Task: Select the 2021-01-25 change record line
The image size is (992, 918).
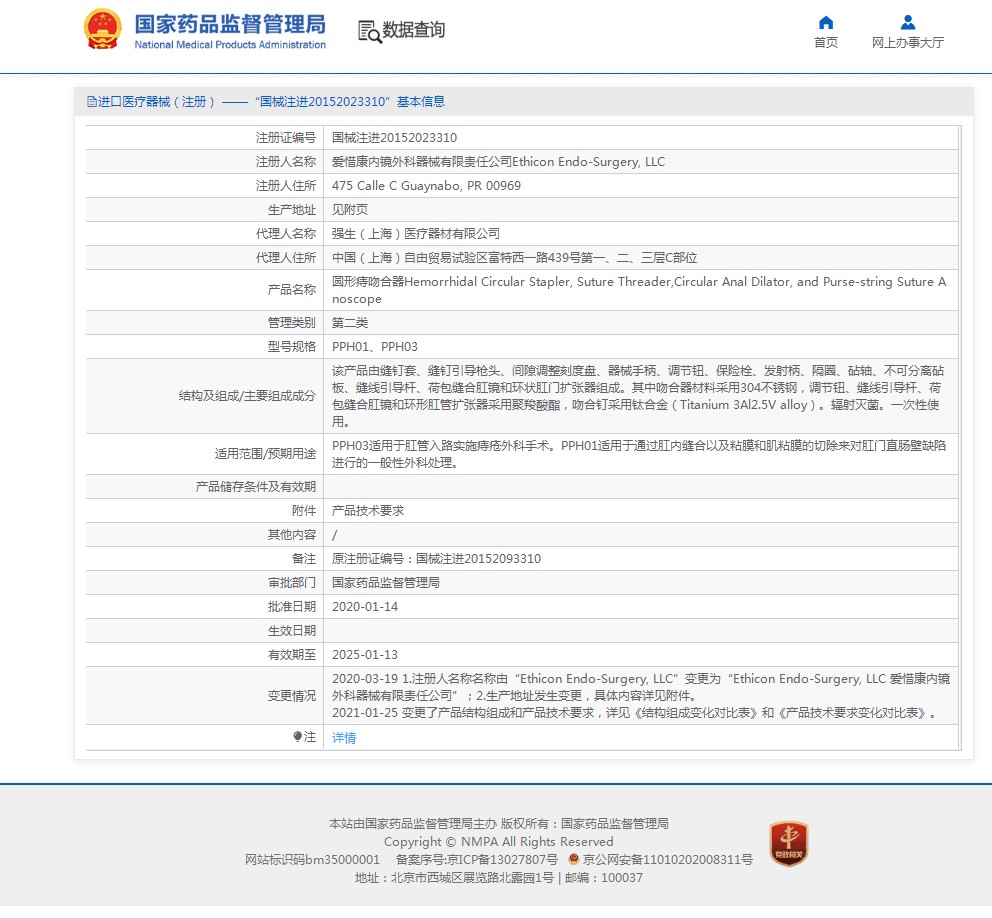Action: (x=635, y=714)
